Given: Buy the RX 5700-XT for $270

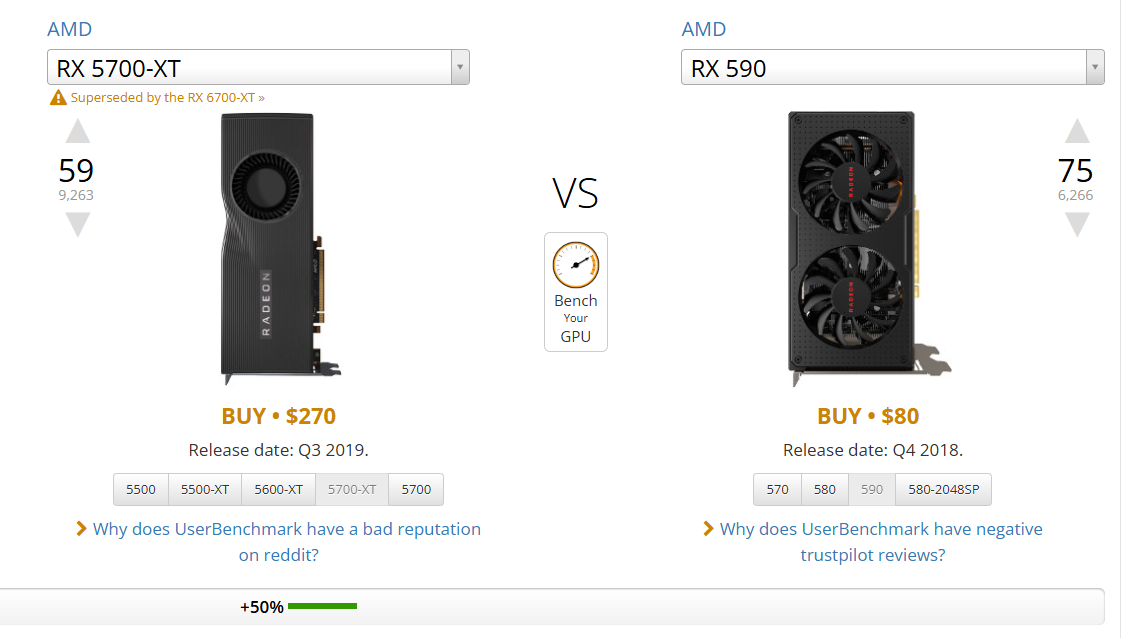Looking at the screenshot, I should (x=278, y=416).
